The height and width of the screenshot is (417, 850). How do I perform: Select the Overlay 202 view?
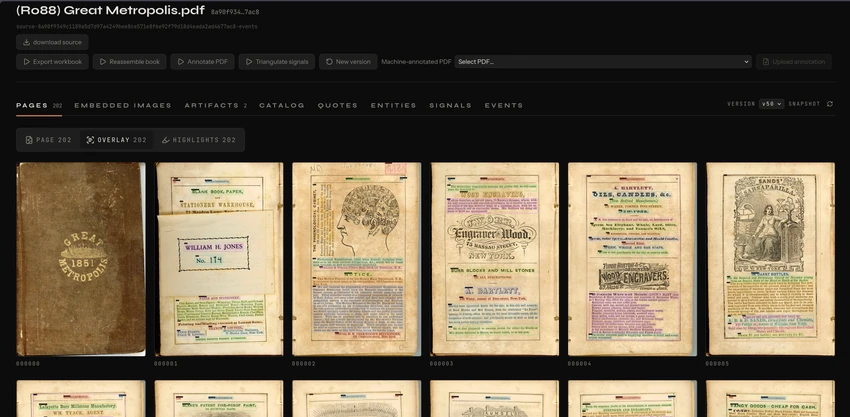click(117, 140)
